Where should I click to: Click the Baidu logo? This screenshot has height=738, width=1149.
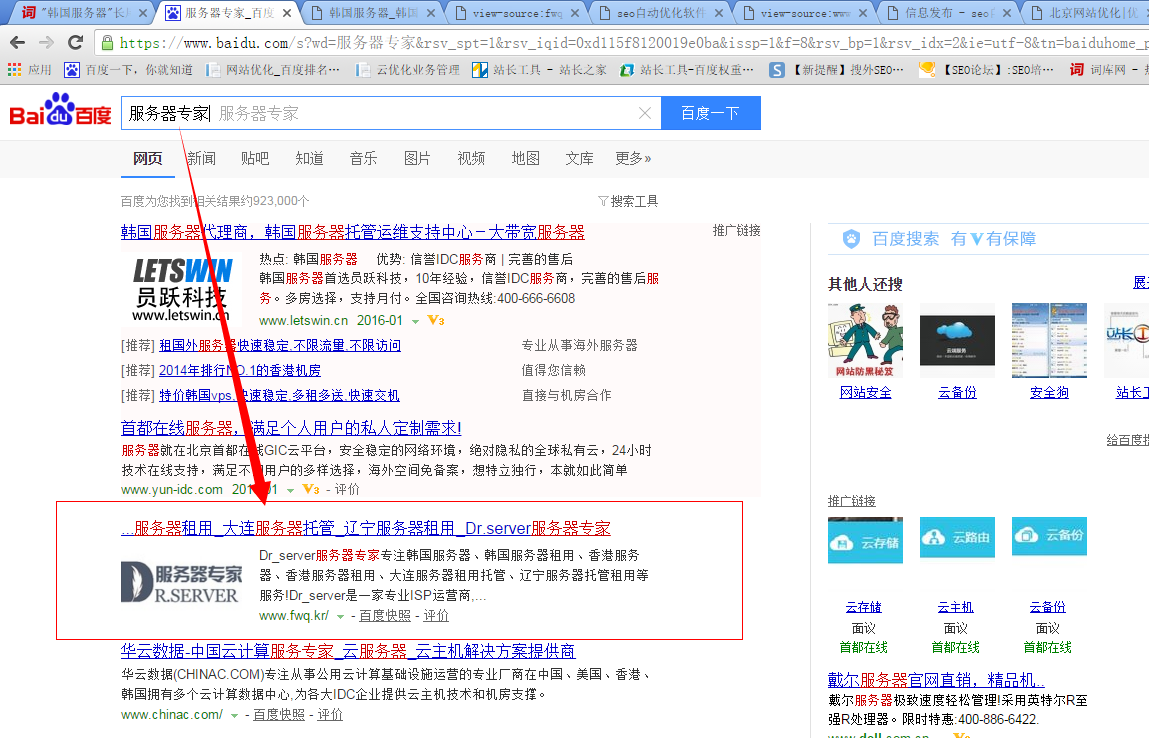coord(60,112)
